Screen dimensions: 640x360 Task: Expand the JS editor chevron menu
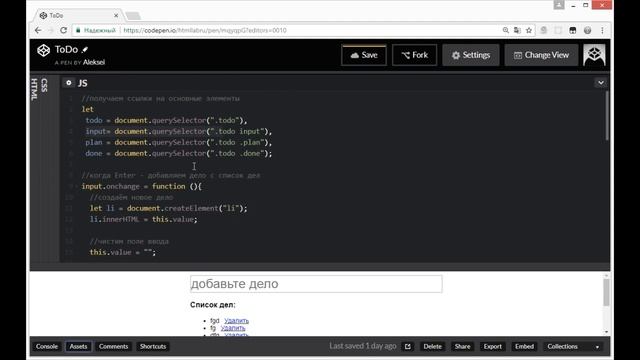(601, 83)
